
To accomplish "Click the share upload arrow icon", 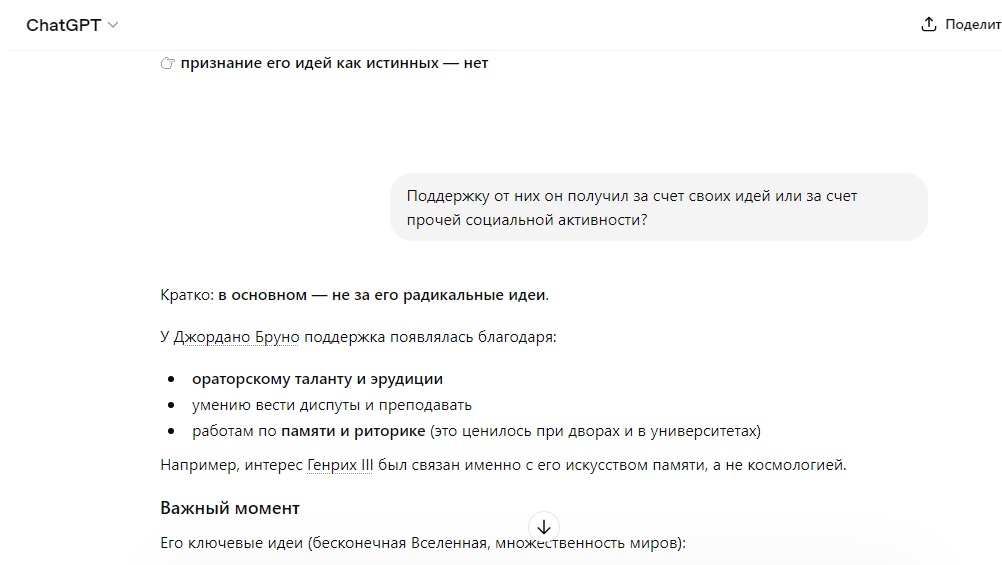I will (x=929, y=24).
